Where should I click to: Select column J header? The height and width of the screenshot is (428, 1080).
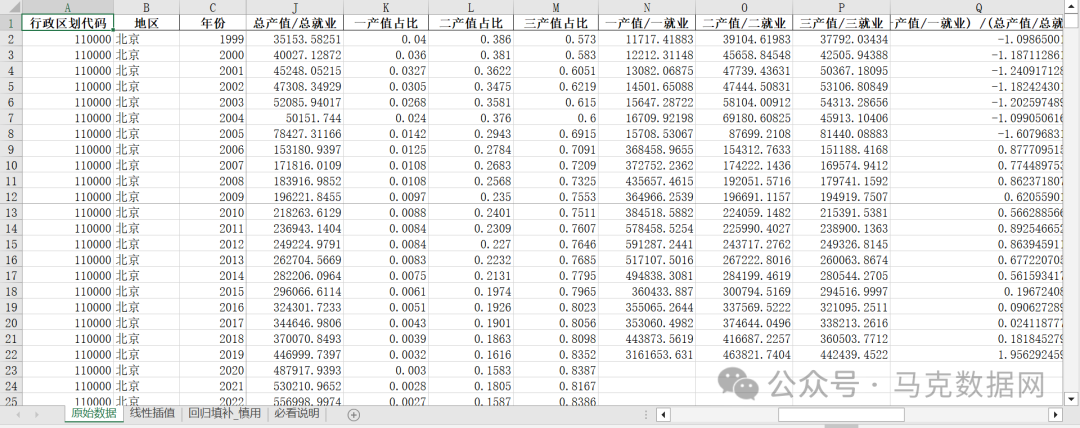294,8
